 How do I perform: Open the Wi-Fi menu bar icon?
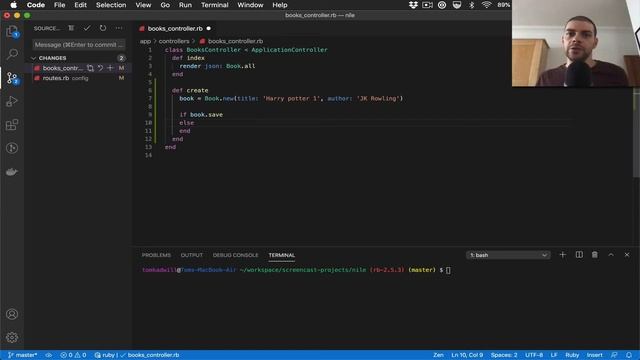point(486,5)
